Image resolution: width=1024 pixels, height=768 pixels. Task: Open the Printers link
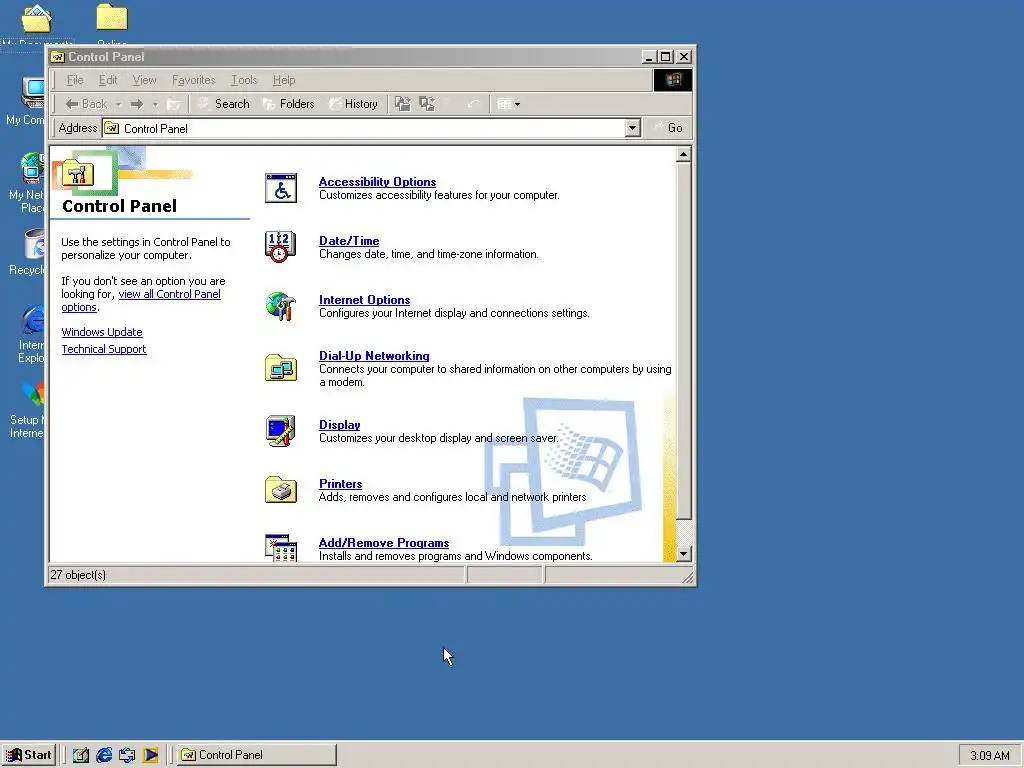tap(340, 483)
